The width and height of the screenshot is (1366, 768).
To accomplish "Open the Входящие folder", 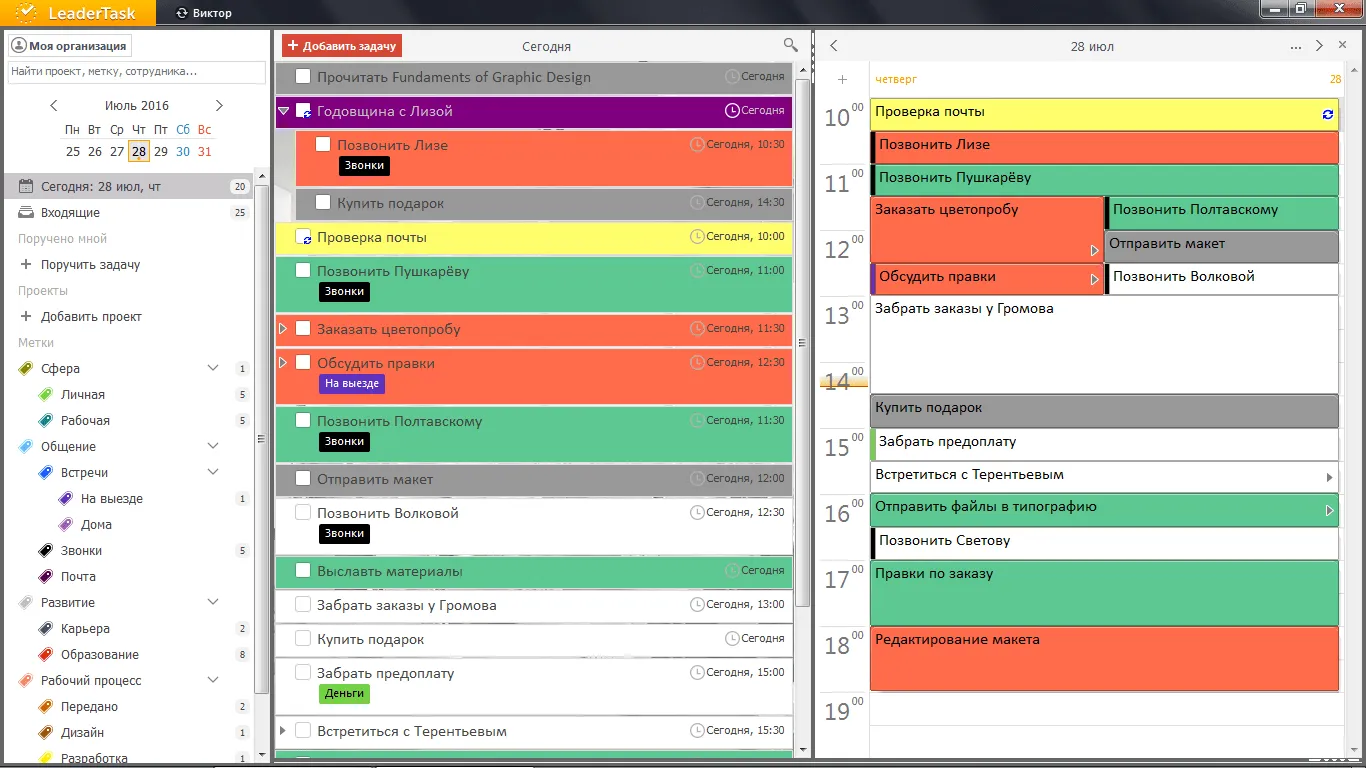I will pos(70,213).
